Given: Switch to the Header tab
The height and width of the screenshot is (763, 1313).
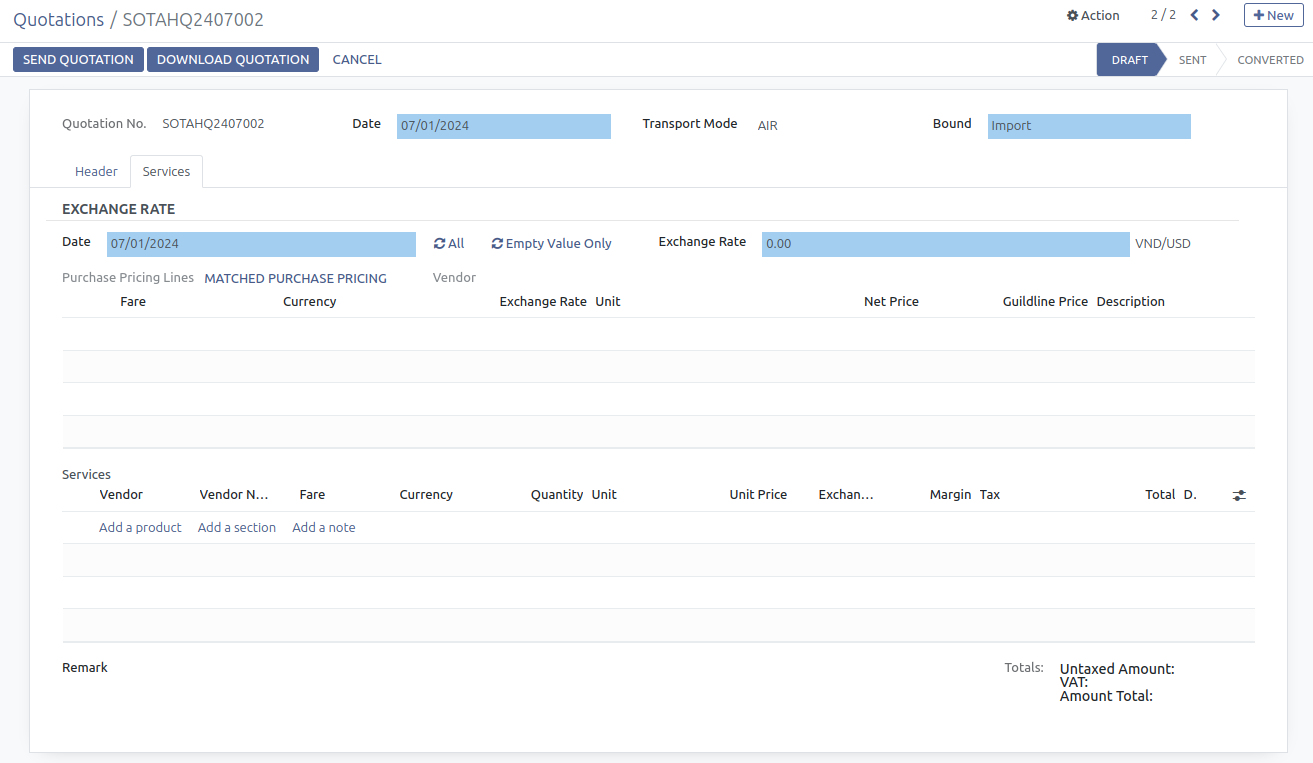Looking at the screenshot, I should (96, 171).
